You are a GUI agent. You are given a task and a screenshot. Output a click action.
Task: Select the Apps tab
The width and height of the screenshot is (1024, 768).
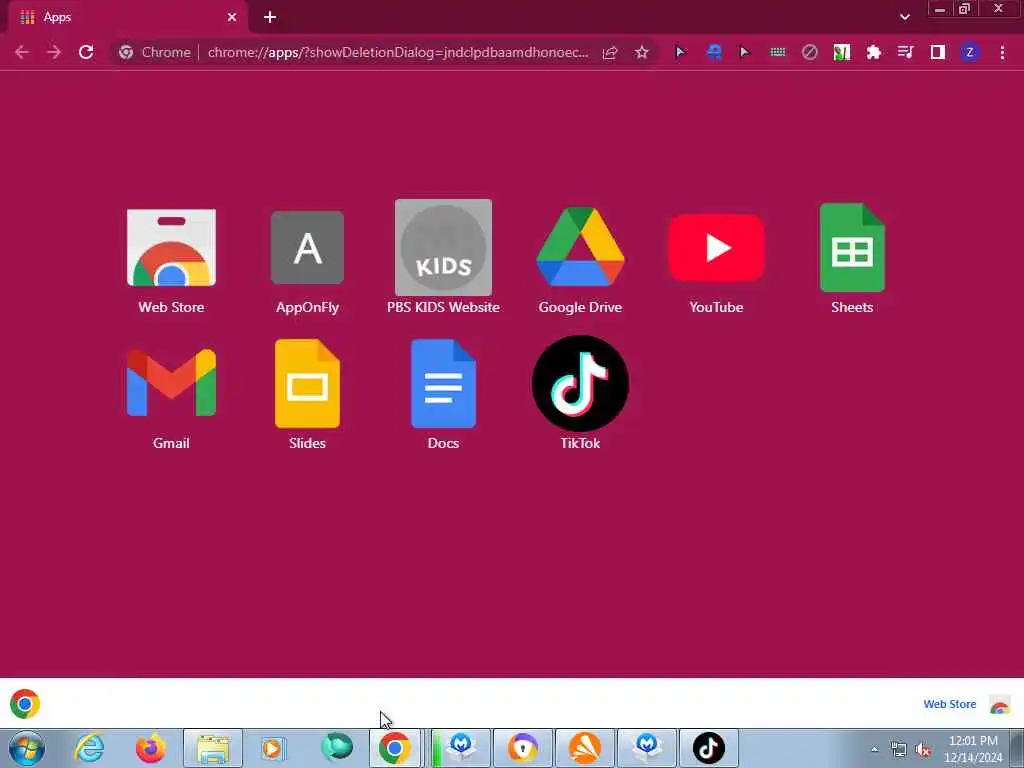127,17
